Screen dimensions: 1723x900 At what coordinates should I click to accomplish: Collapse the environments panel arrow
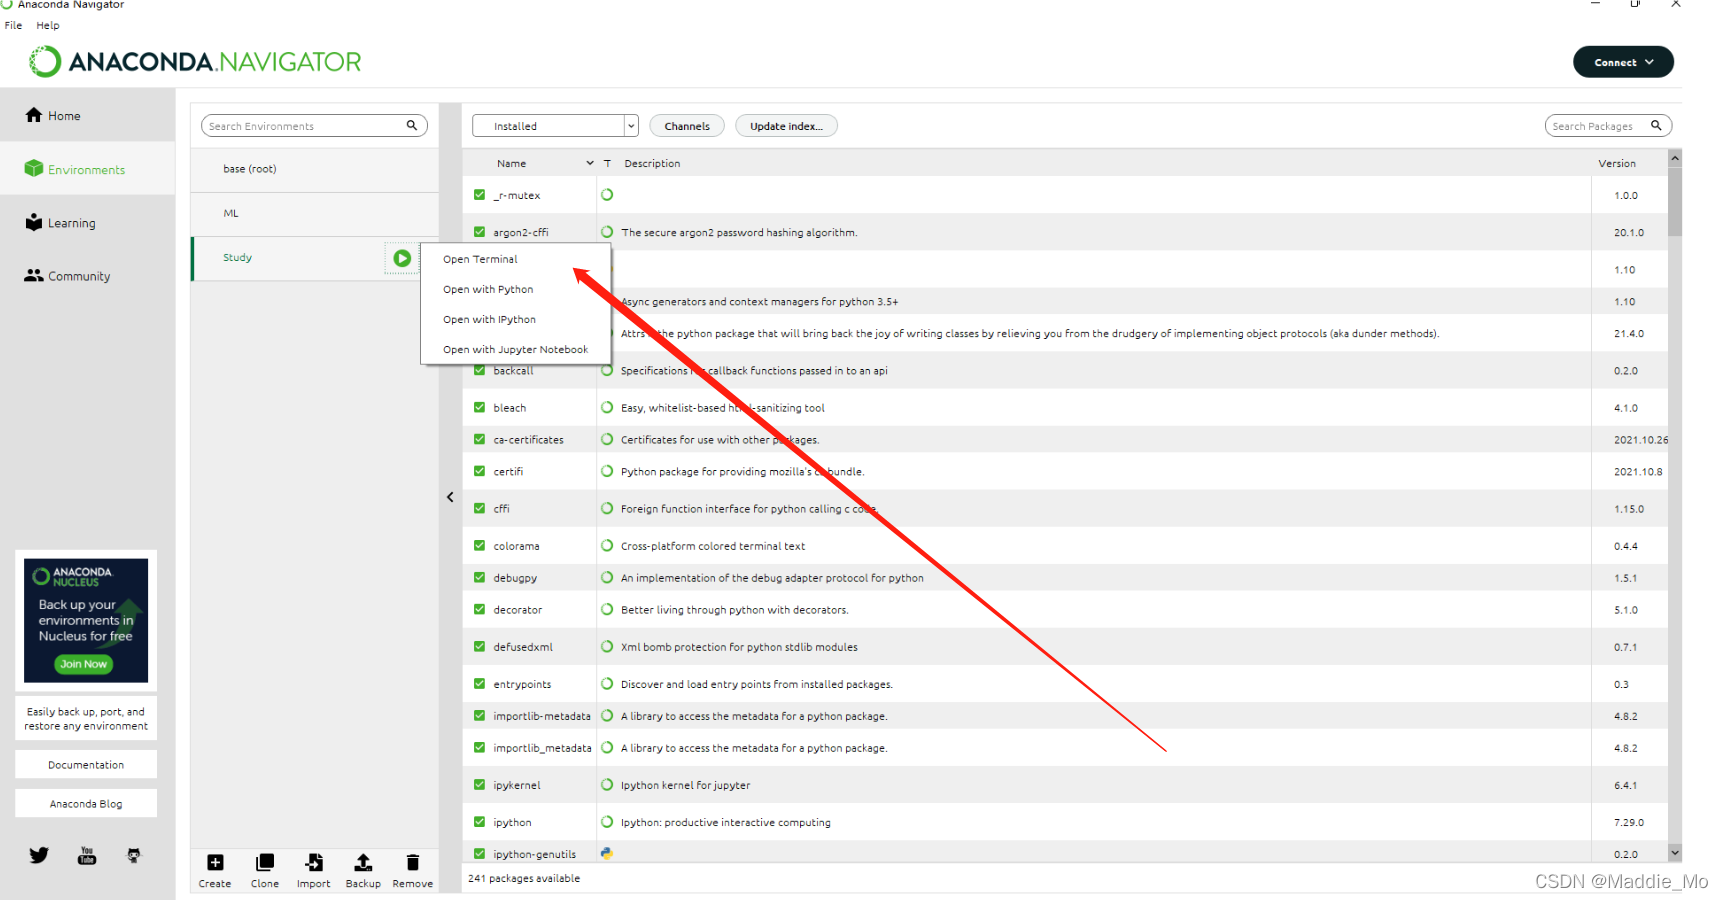[450, 497]
